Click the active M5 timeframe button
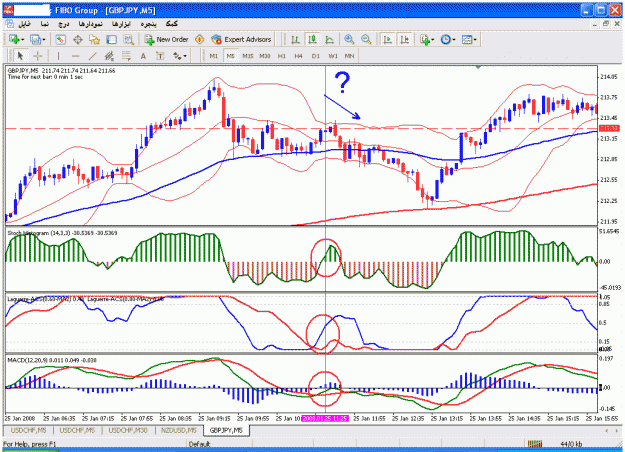Image resolution: width=625 pixels, height=452 pixels. pyautogui.click(x=230, y=56)
